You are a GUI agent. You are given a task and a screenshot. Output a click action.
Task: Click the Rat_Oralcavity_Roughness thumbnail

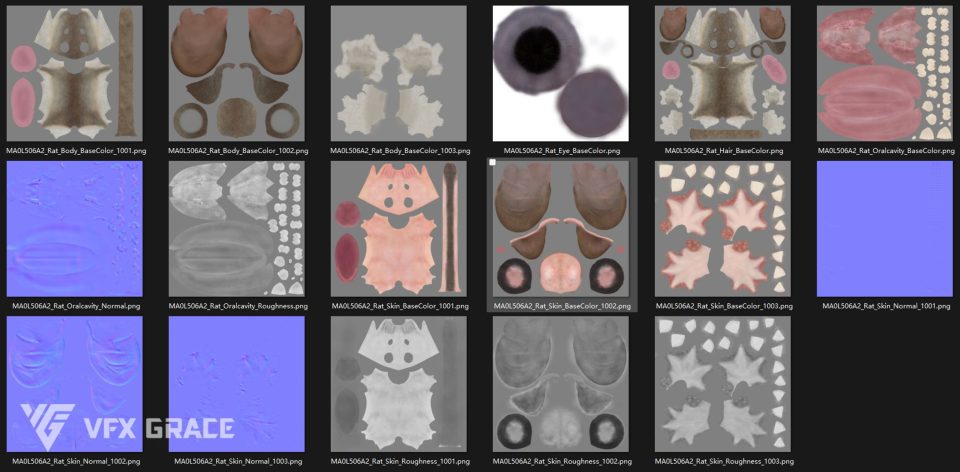coord(237,229)
